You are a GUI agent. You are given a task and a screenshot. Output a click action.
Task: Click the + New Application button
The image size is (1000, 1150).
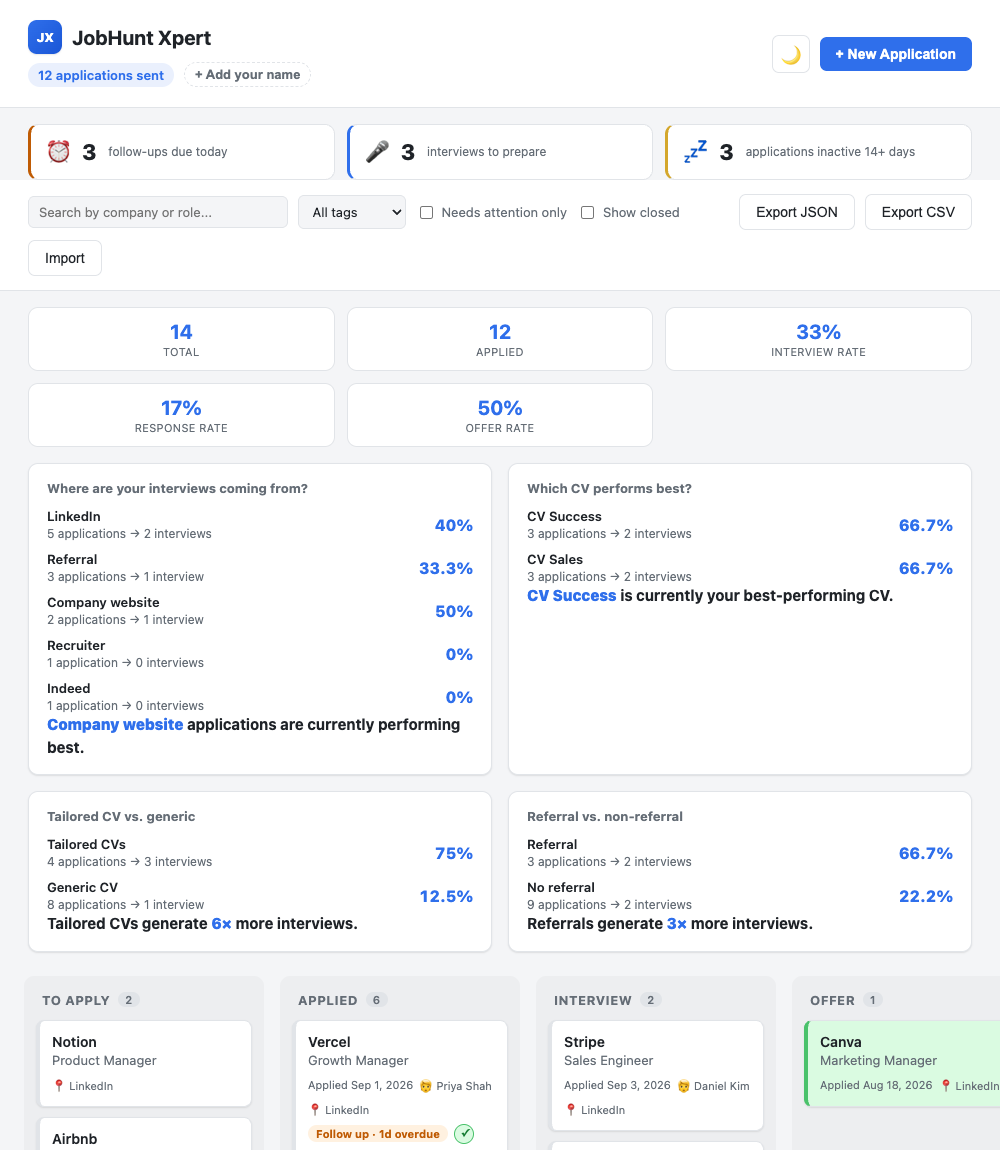895,54
